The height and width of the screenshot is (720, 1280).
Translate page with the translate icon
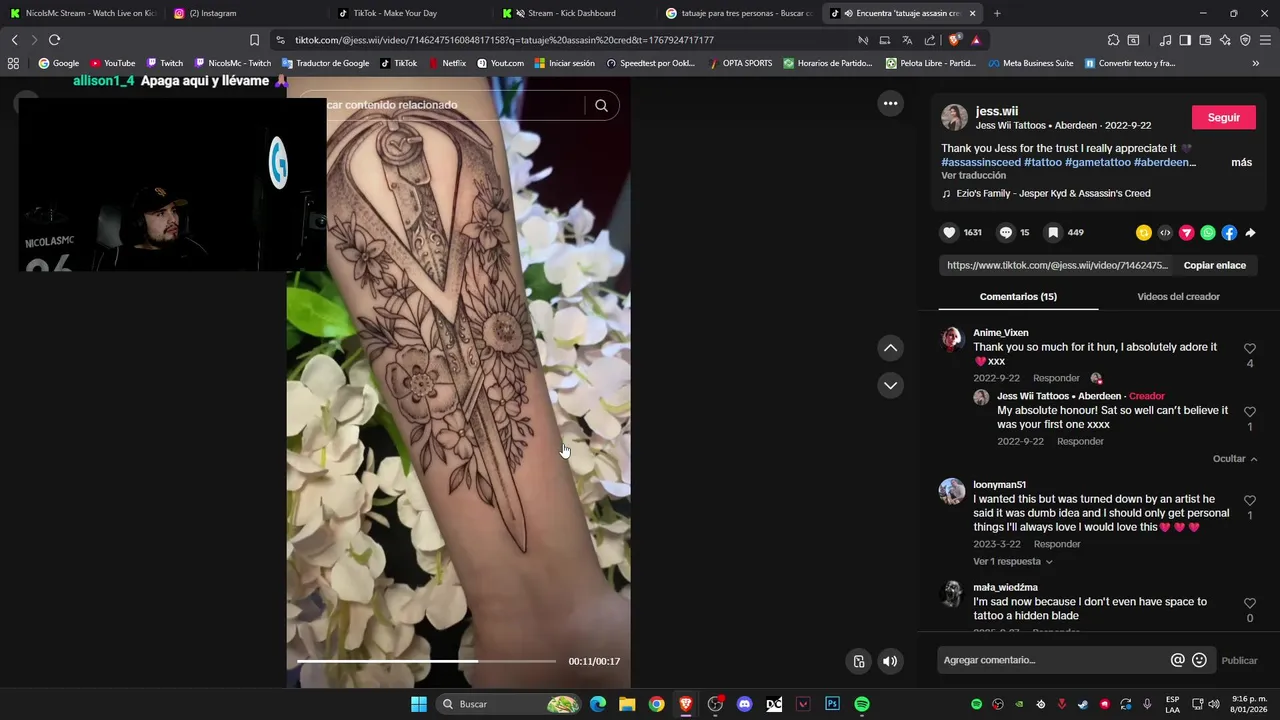(907, 40)
